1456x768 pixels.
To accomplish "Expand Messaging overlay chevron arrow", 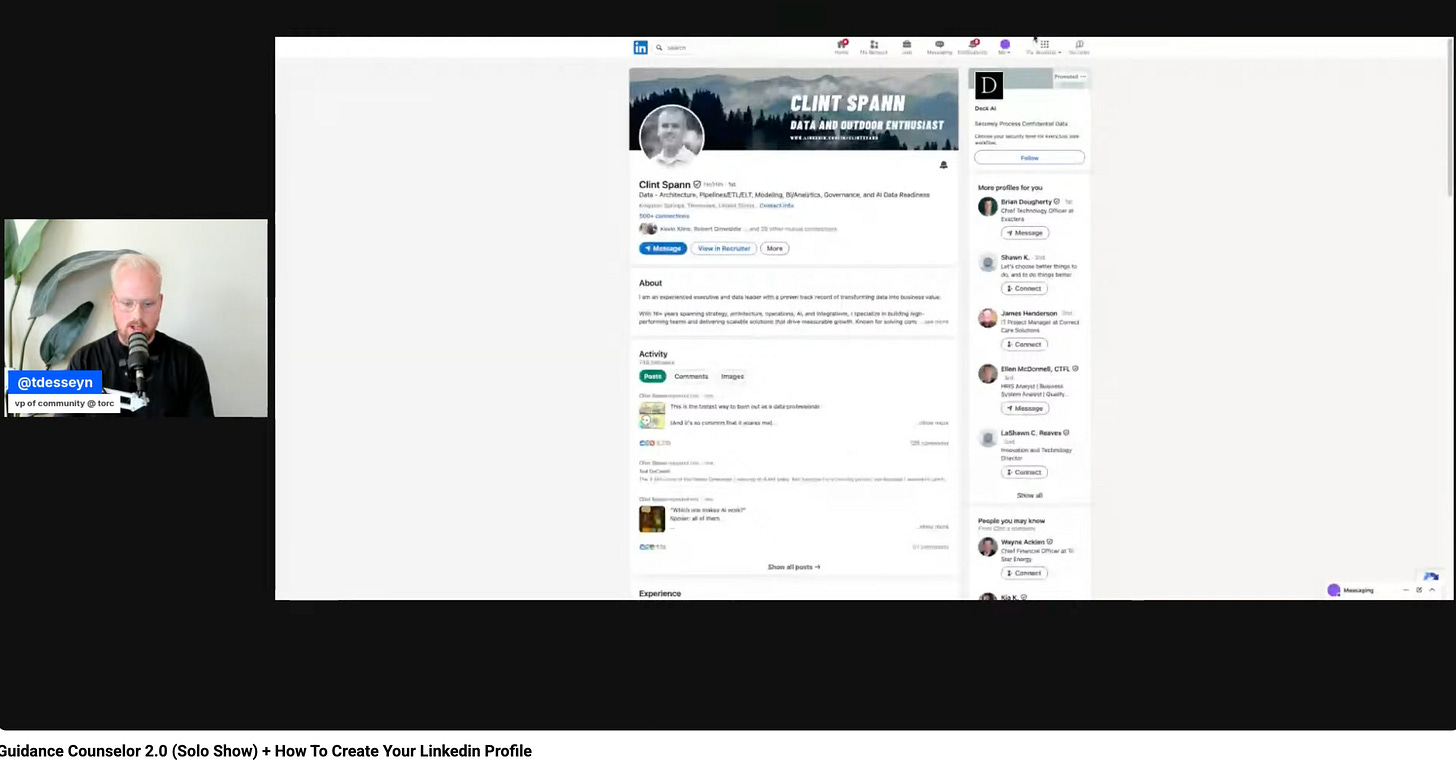I will 1432,590.
